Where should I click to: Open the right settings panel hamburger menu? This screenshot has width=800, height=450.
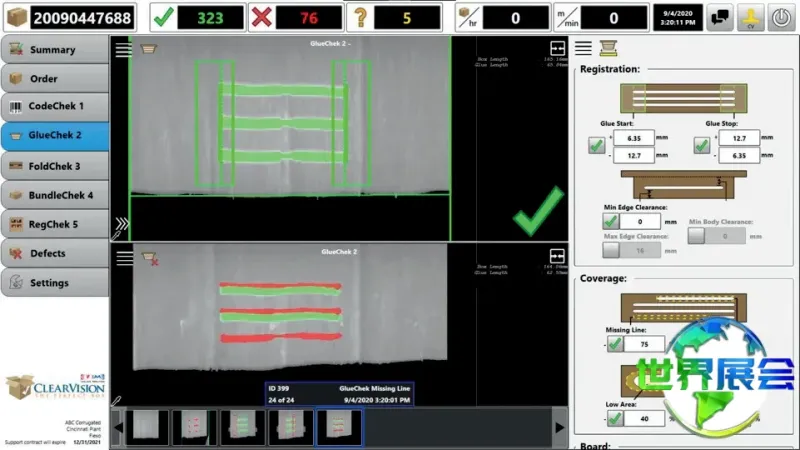[x=583, y=48]
